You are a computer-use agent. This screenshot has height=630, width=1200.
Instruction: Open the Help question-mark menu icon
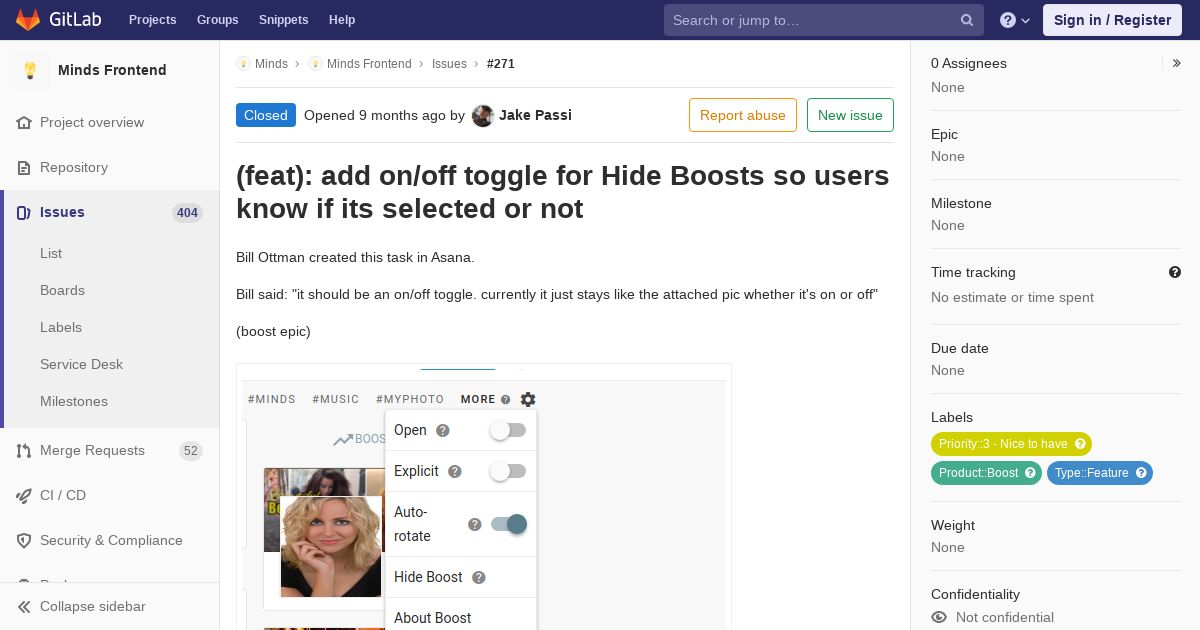pyautogui.click(x=1008, y=20)
